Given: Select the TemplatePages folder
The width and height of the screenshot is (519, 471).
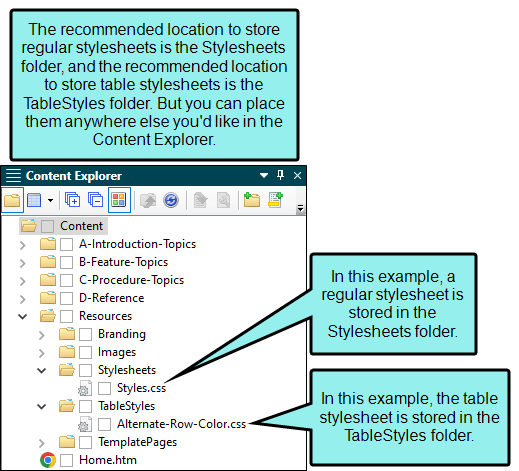Looking at the screenshot, I should (137, 442).
